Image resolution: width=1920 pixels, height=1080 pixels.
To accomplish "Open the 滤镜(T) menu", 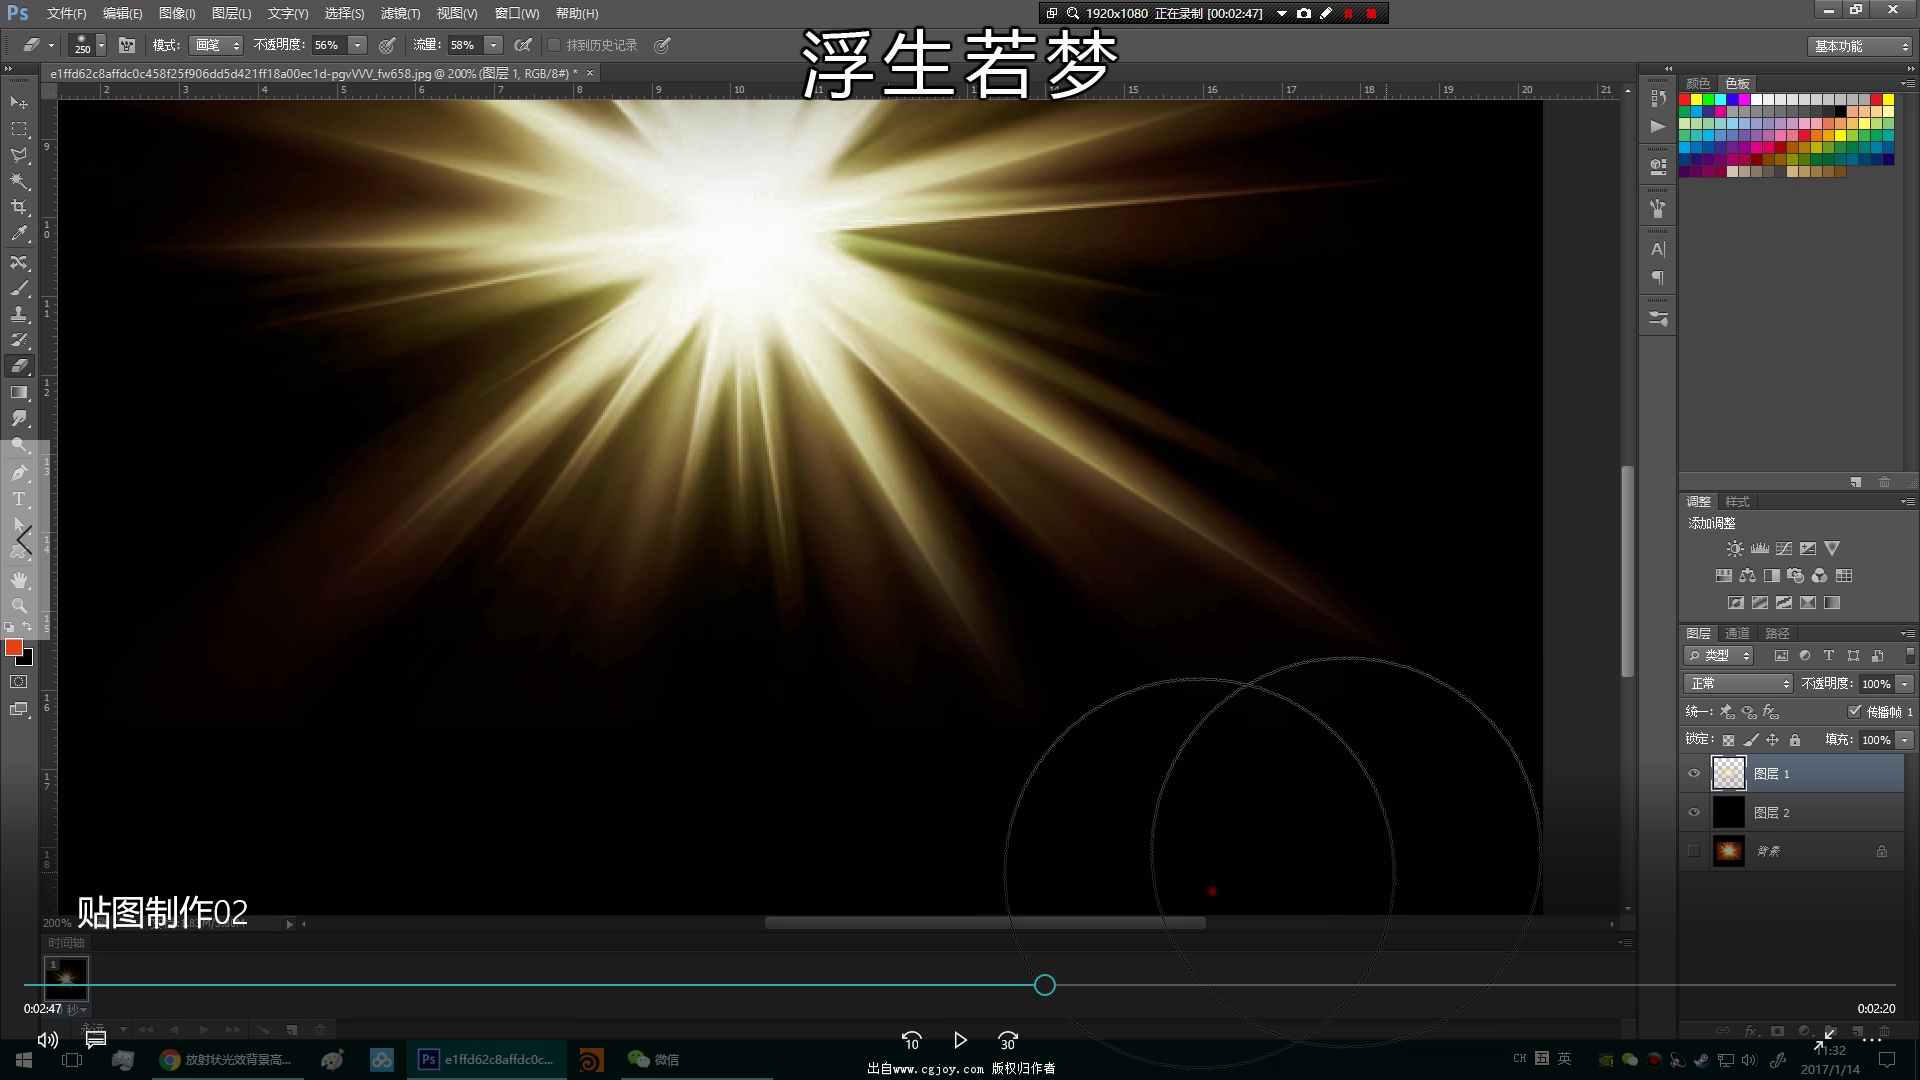I will pyautogui.click(x=400, y=13).
